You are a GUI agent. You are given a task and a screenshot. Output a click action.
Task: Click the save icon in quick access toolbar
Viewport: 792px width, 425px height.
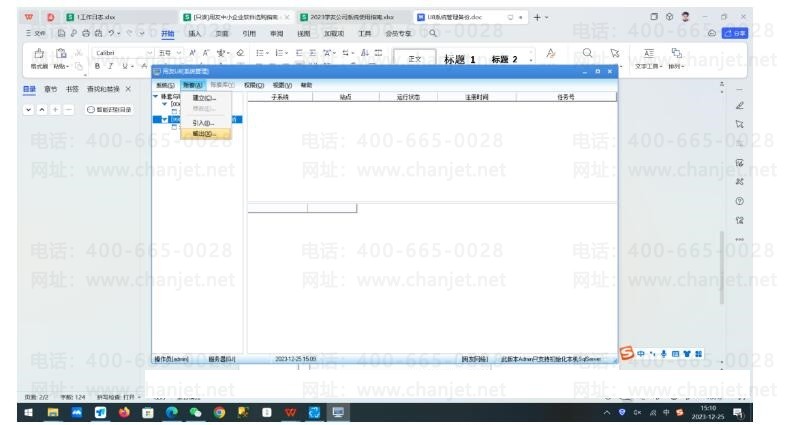[x=61, y=33]
